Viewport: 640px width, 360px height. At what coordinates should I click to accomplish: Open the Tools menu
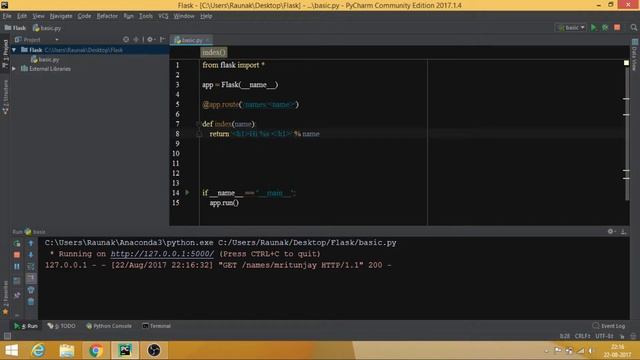click(146, 16)
